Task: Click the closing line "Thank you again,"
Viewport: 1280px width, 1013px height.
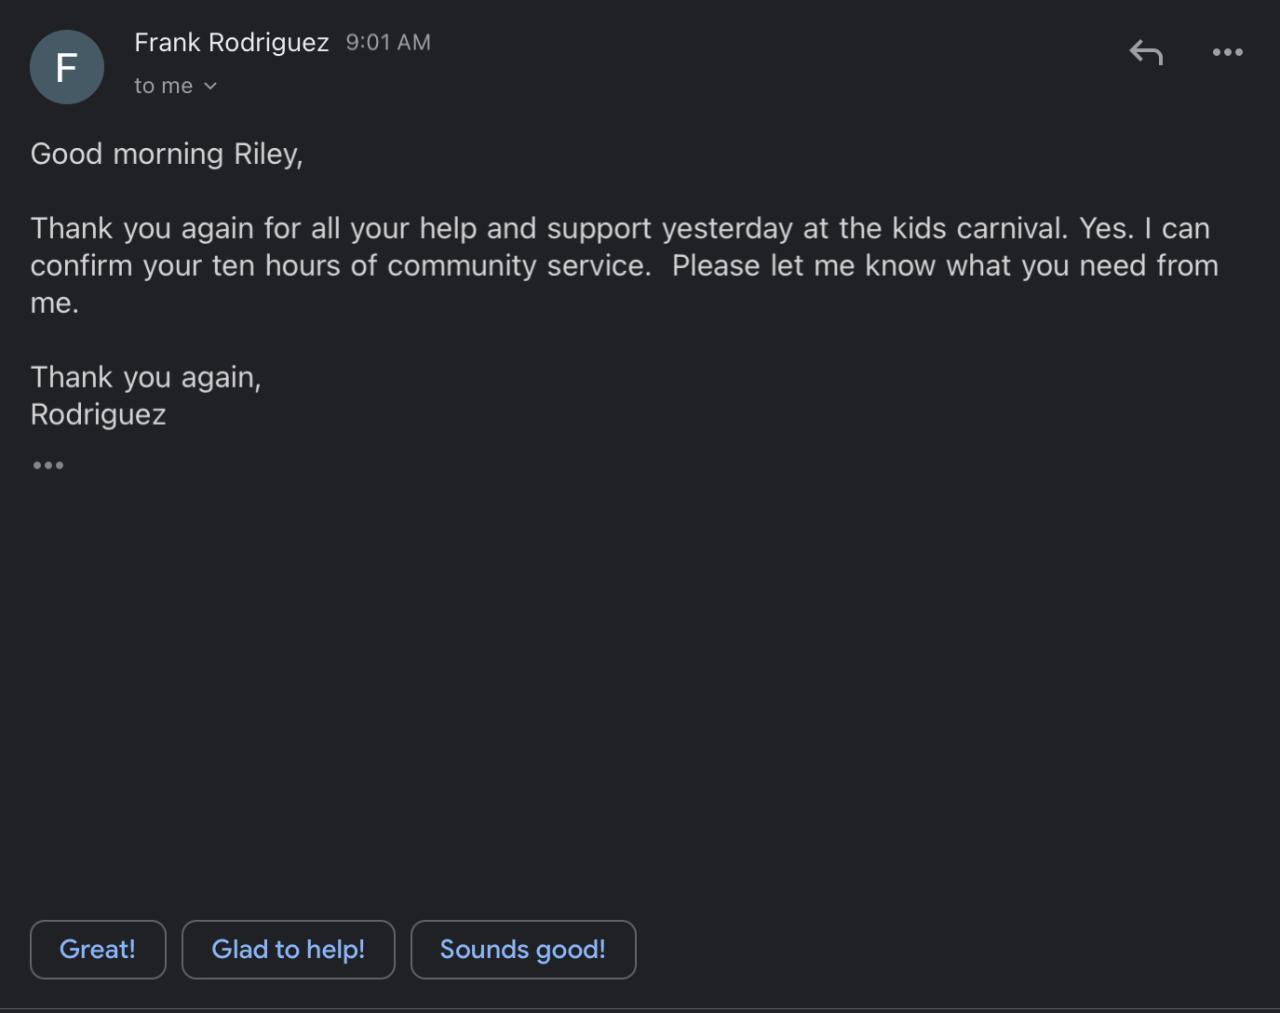Action: click(145, 377)
